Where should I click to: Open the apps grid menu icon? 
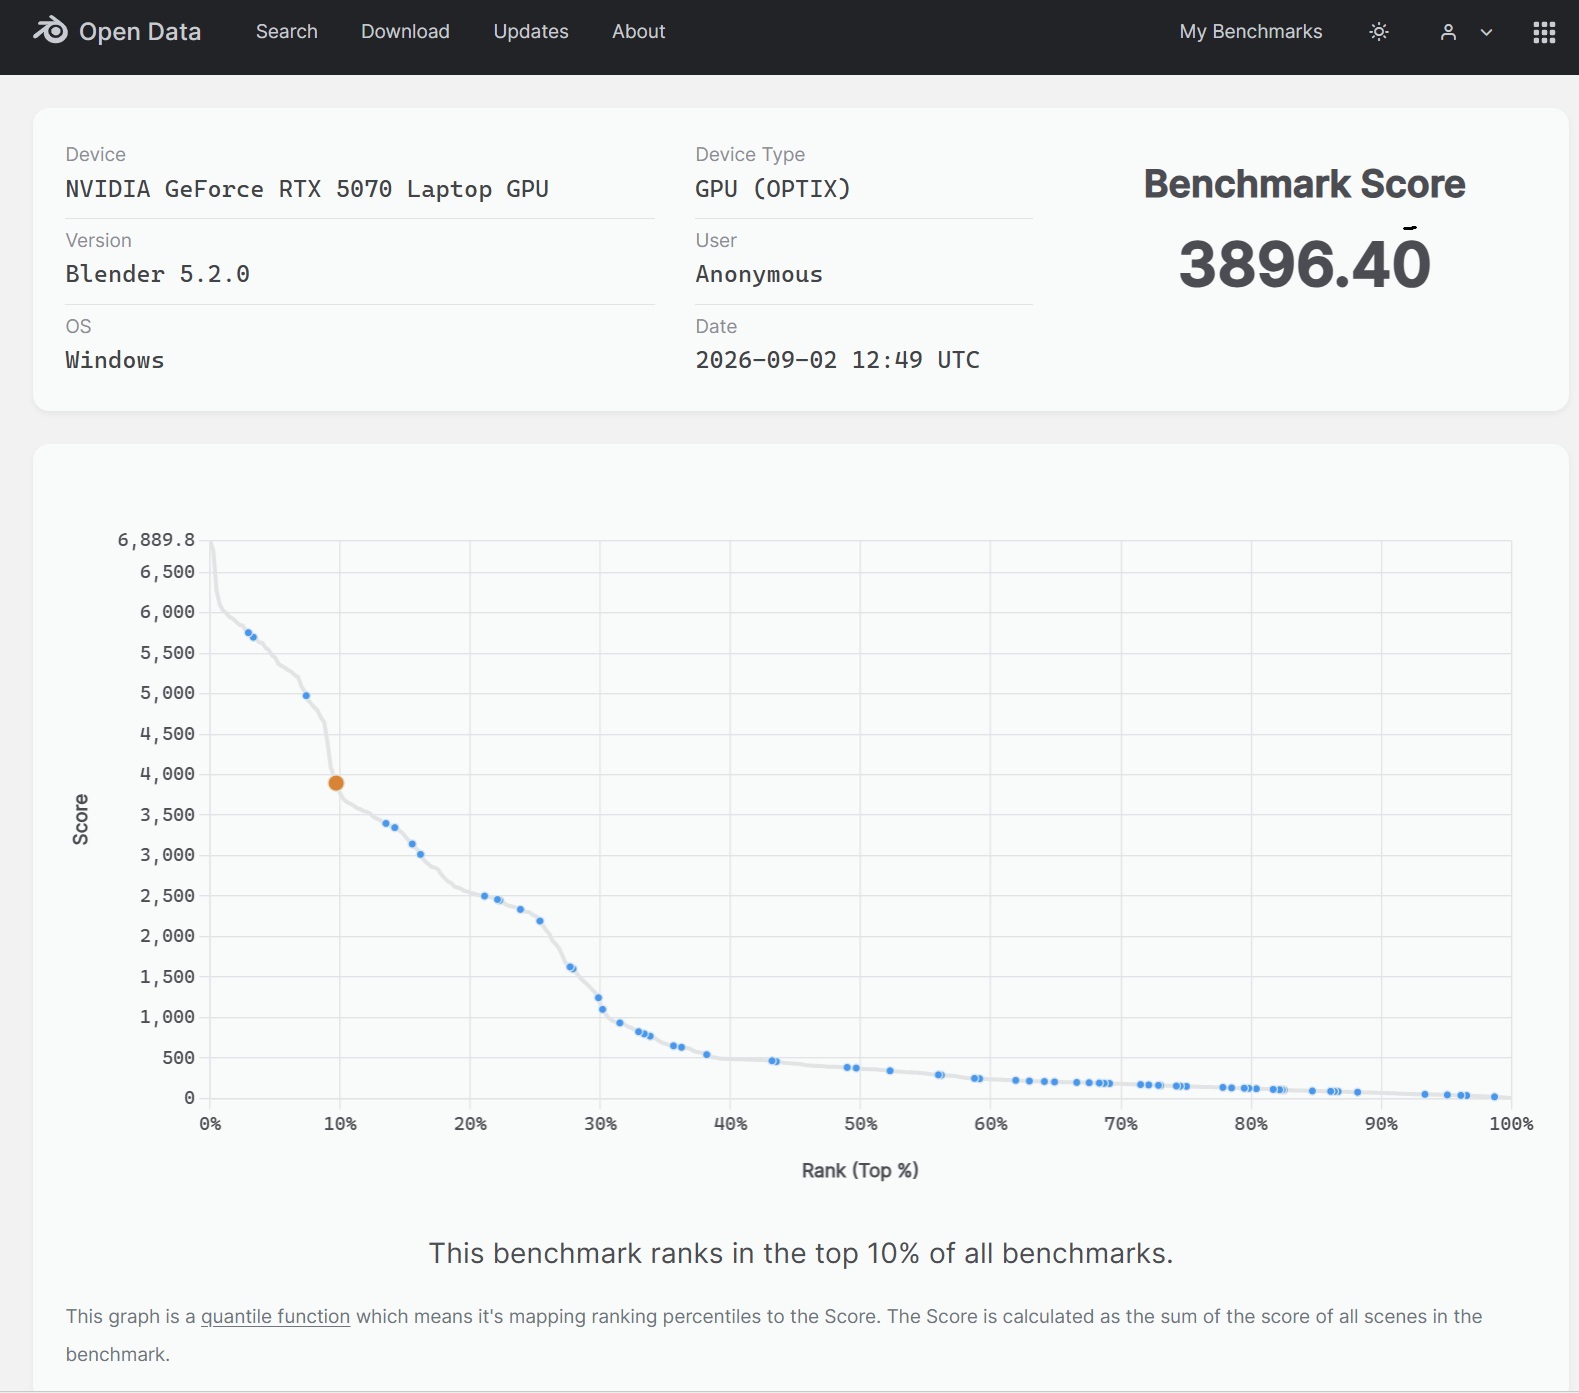(1544, 32)
